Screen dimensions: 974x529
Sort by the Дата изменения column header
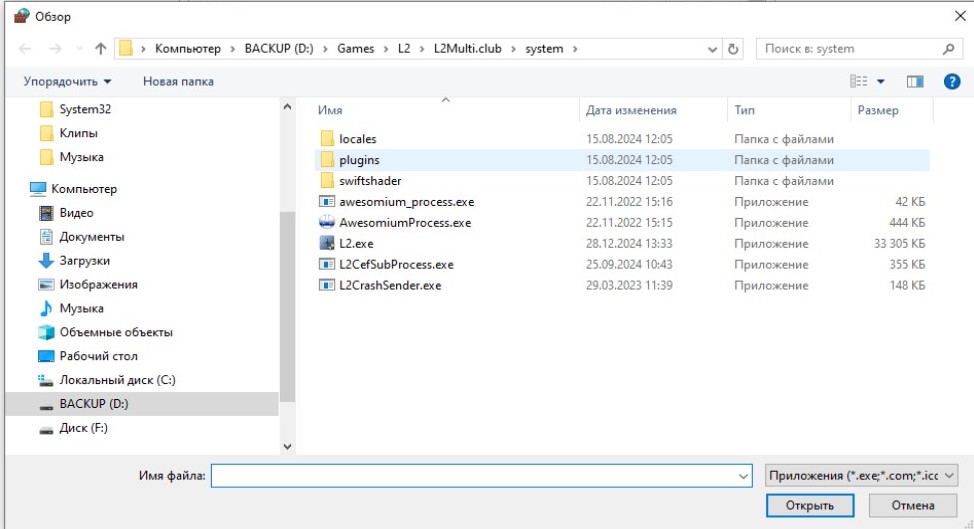point(631,110)
